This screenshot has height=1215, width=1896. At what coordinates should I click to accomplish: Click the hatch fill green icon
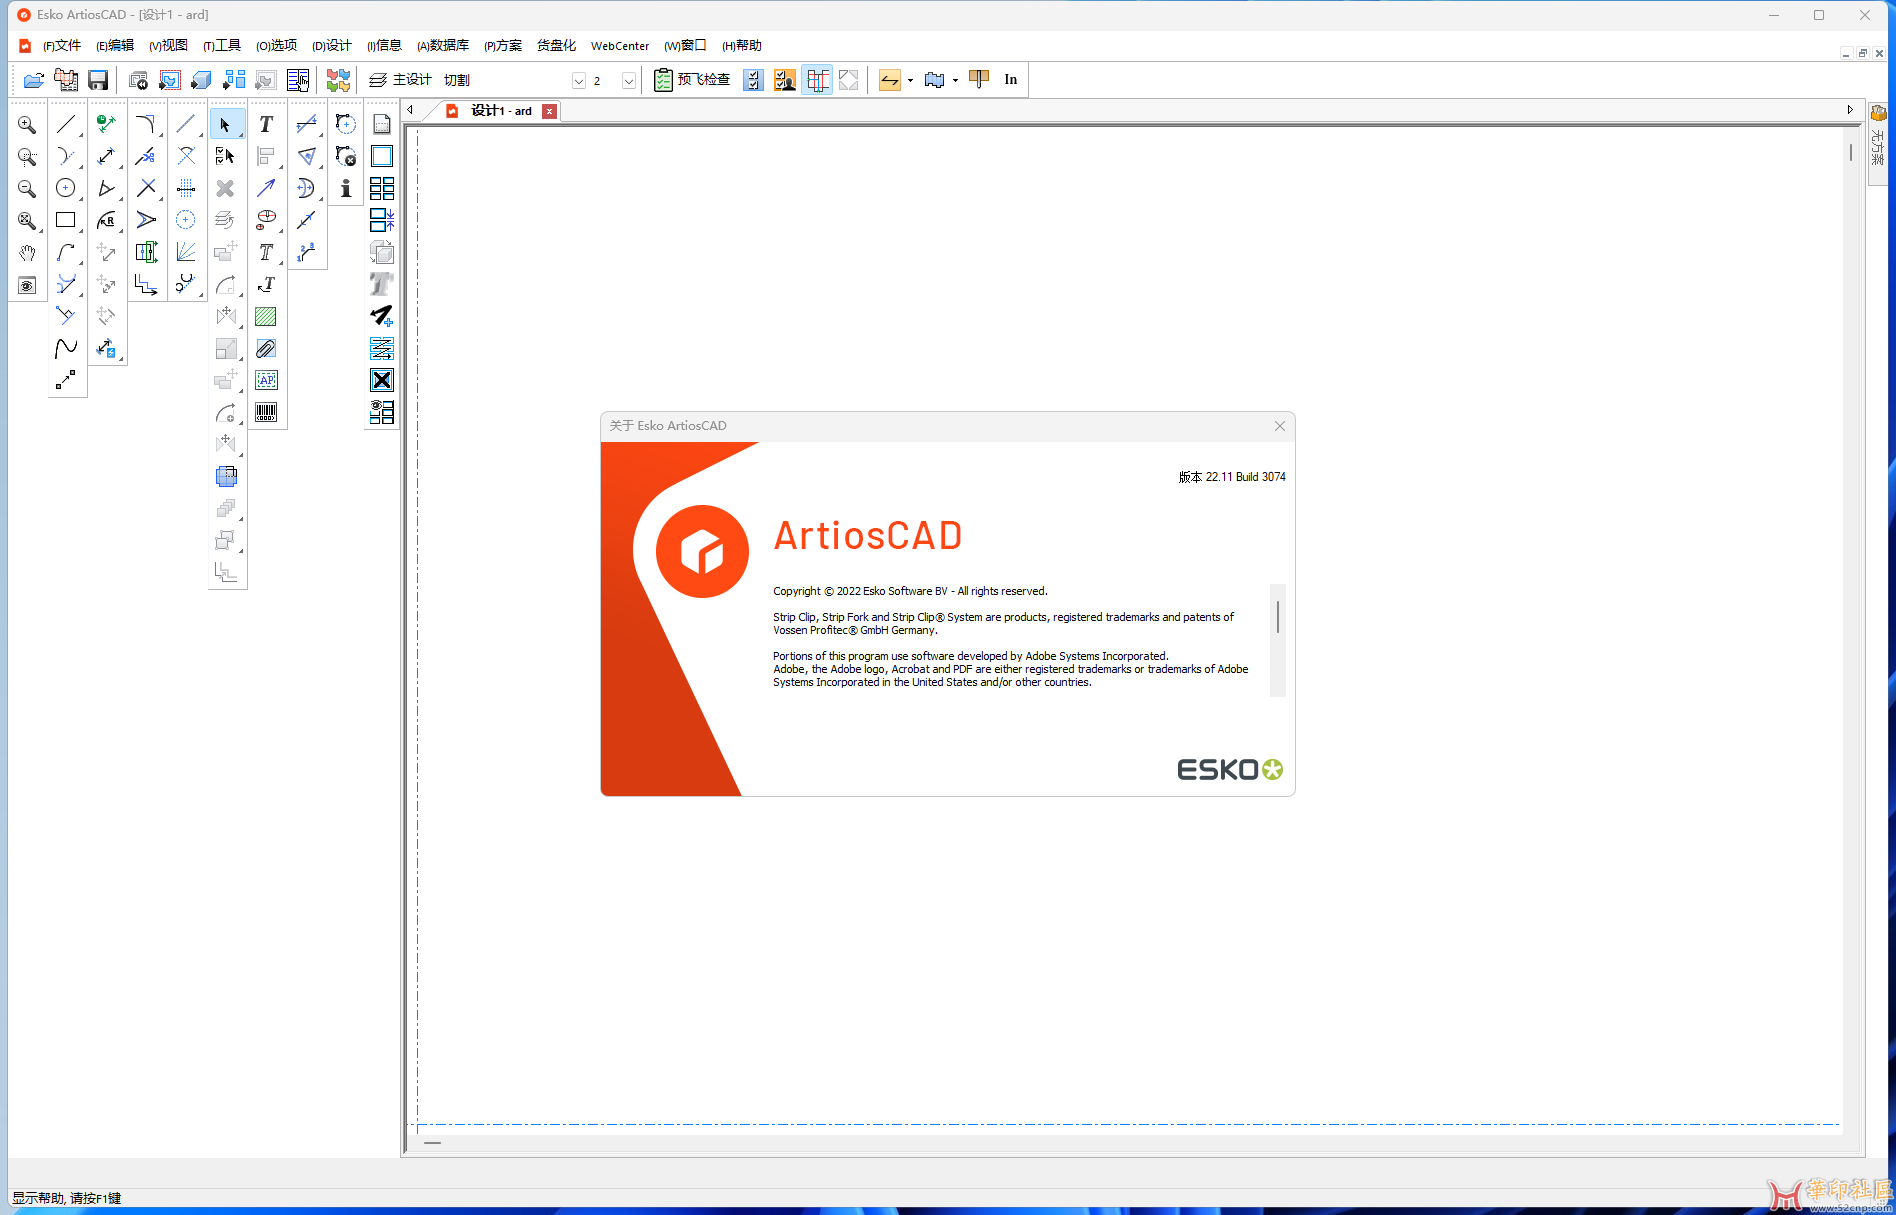point(266,317)
